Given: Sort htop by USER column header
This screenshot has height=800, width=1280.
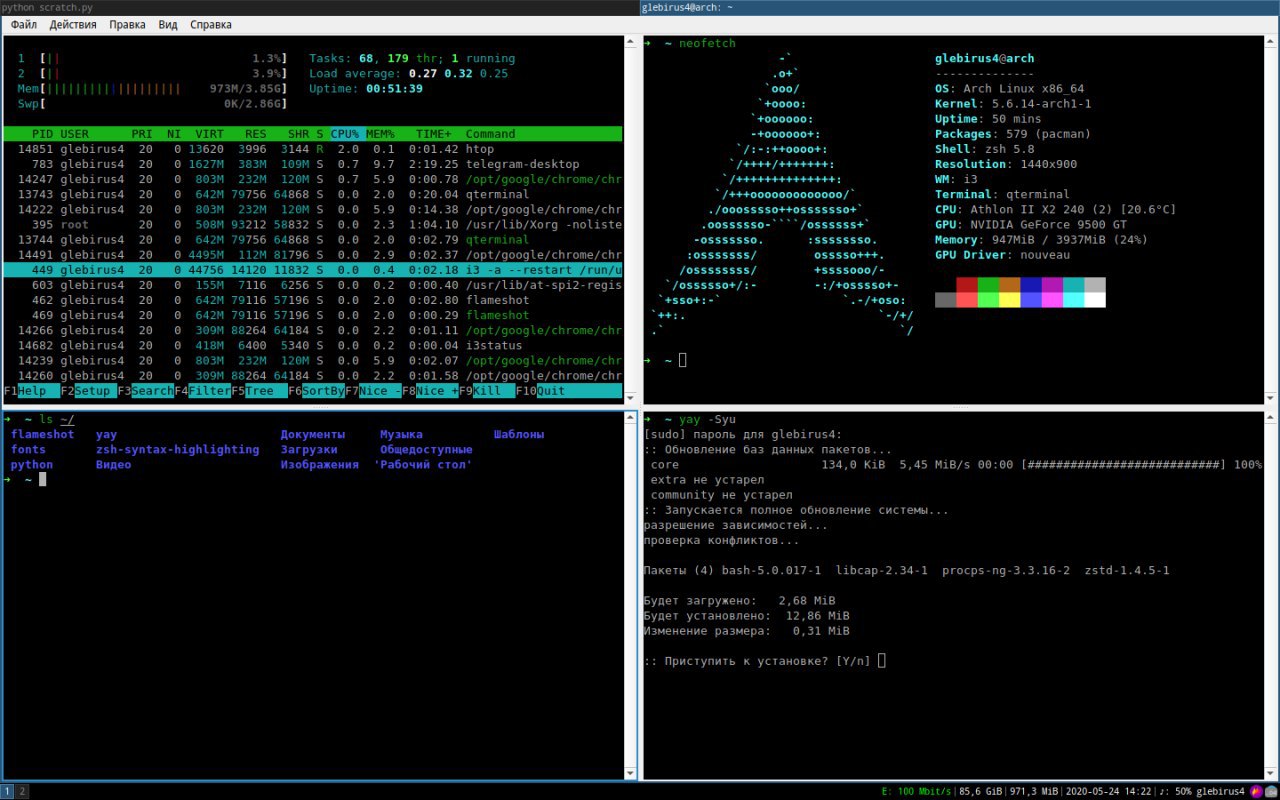Looking at the screenshot, I should (x=75, y=134).
